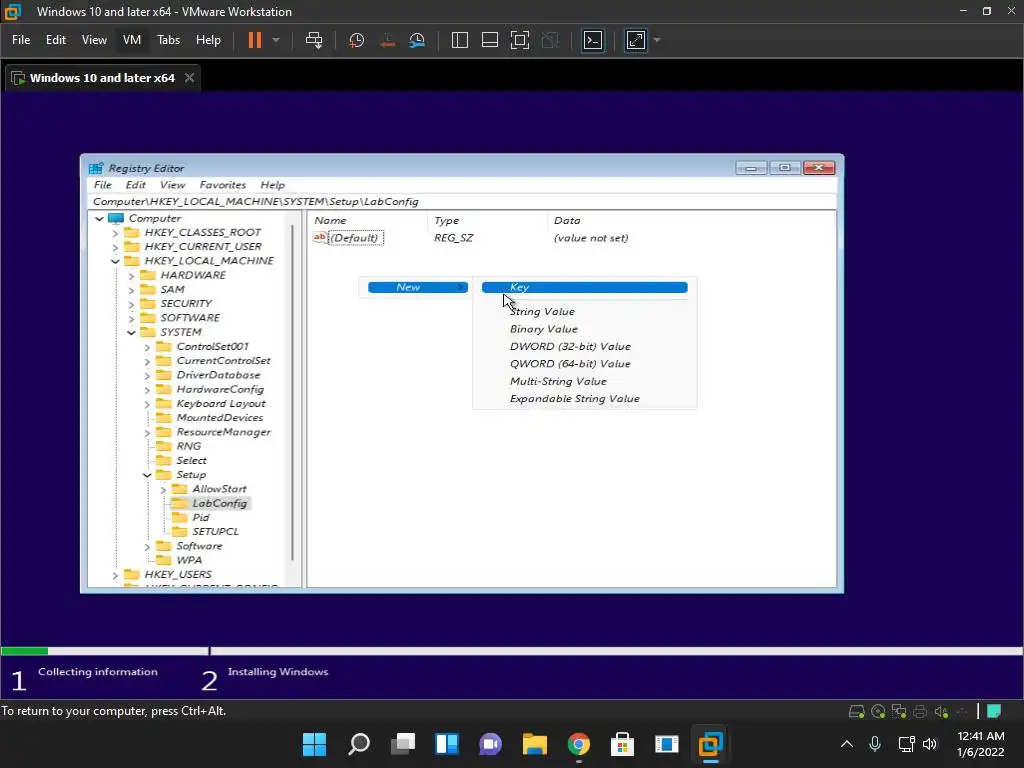Collapse the Computer tree node
1024x768 pixels.
tap(99, 219)
